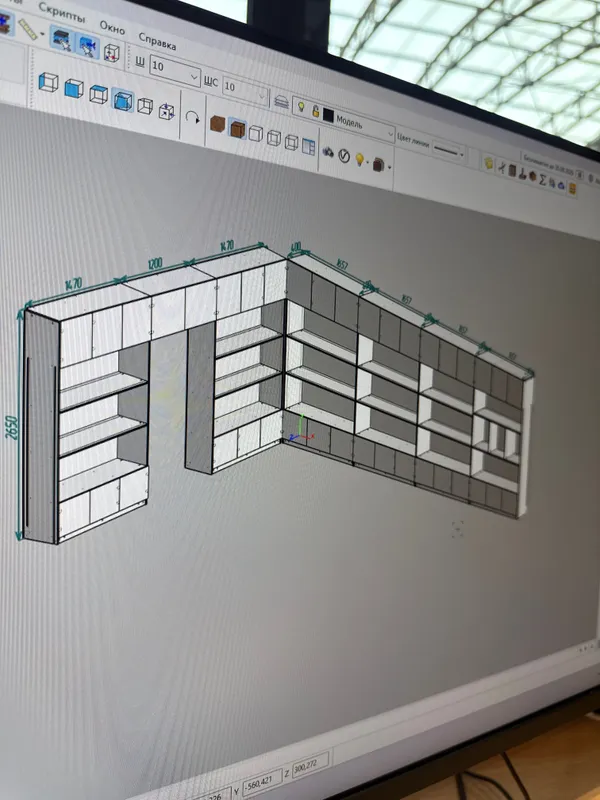Viewport: 600px width, 800px height.
Task: Click the zoom-to-fit cube with arrows
Action: click(166, 111)
